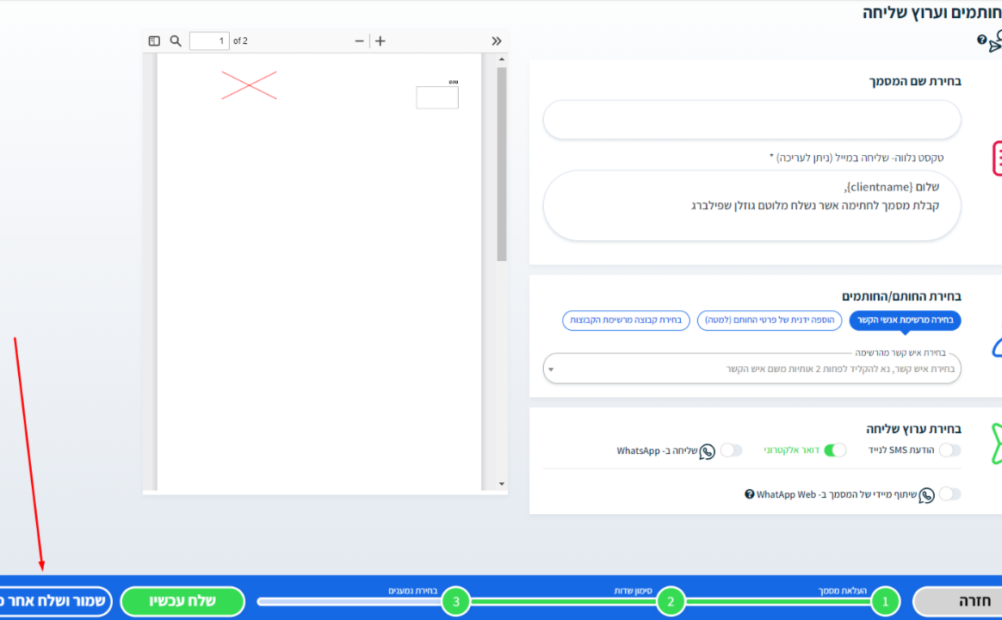This screenshot has height=620, width=1002.
Task: Enable the SMS notification toggle
Action: [949, 451]
